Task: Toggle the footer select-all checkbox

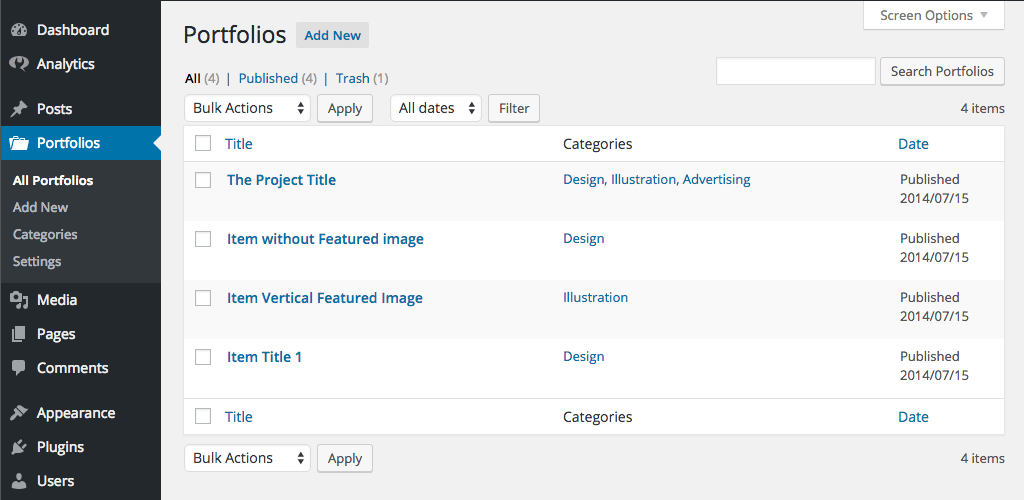Action: pyautogui.click(x=203, y=416)
